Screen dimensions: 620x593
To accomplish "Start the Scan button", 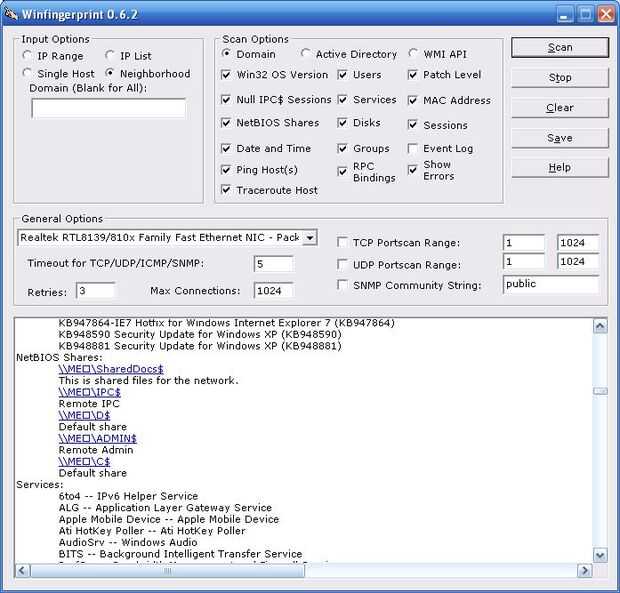I will click(x=560, y=47).
